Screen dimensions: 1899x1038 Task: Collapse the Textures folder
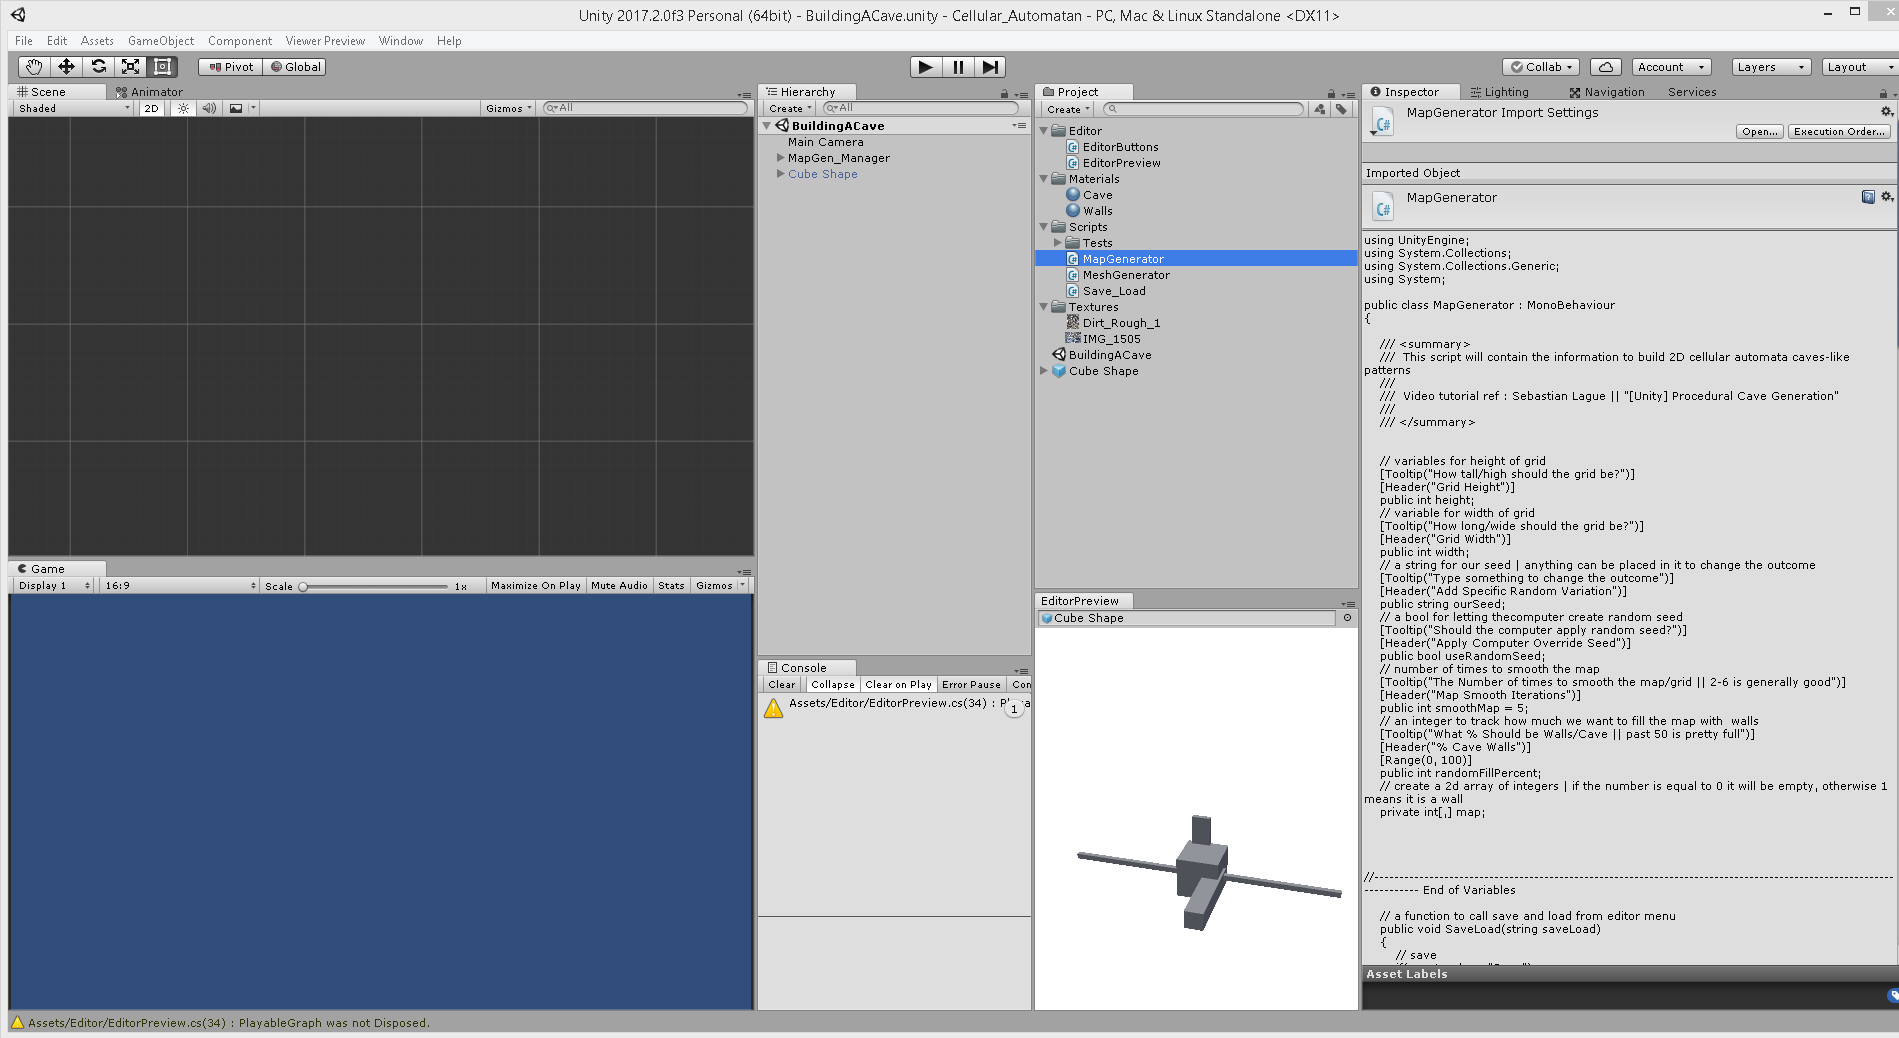tap(1044, 307)
